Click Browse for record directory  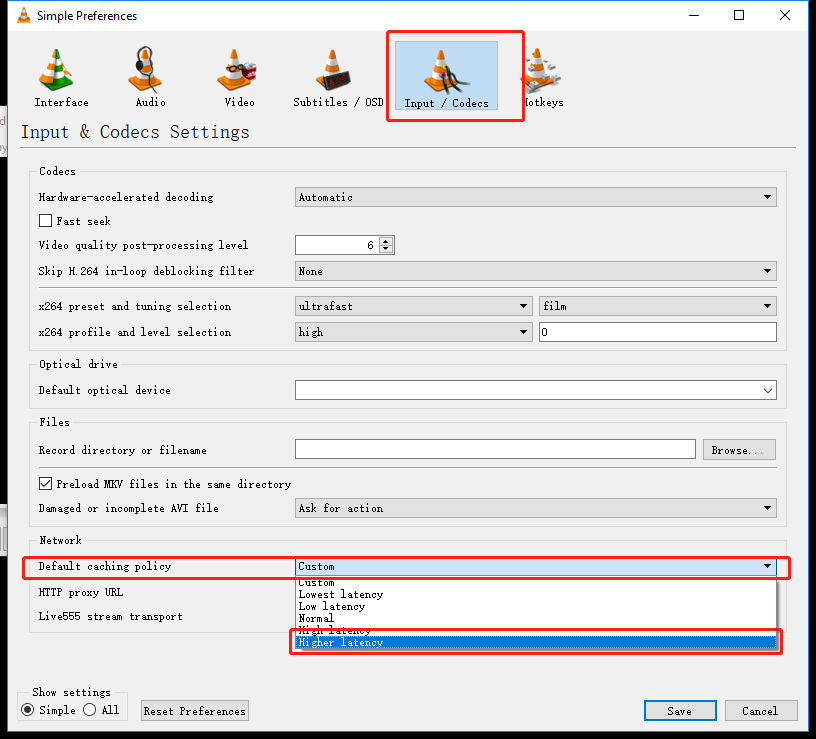[x=739, y=450]
